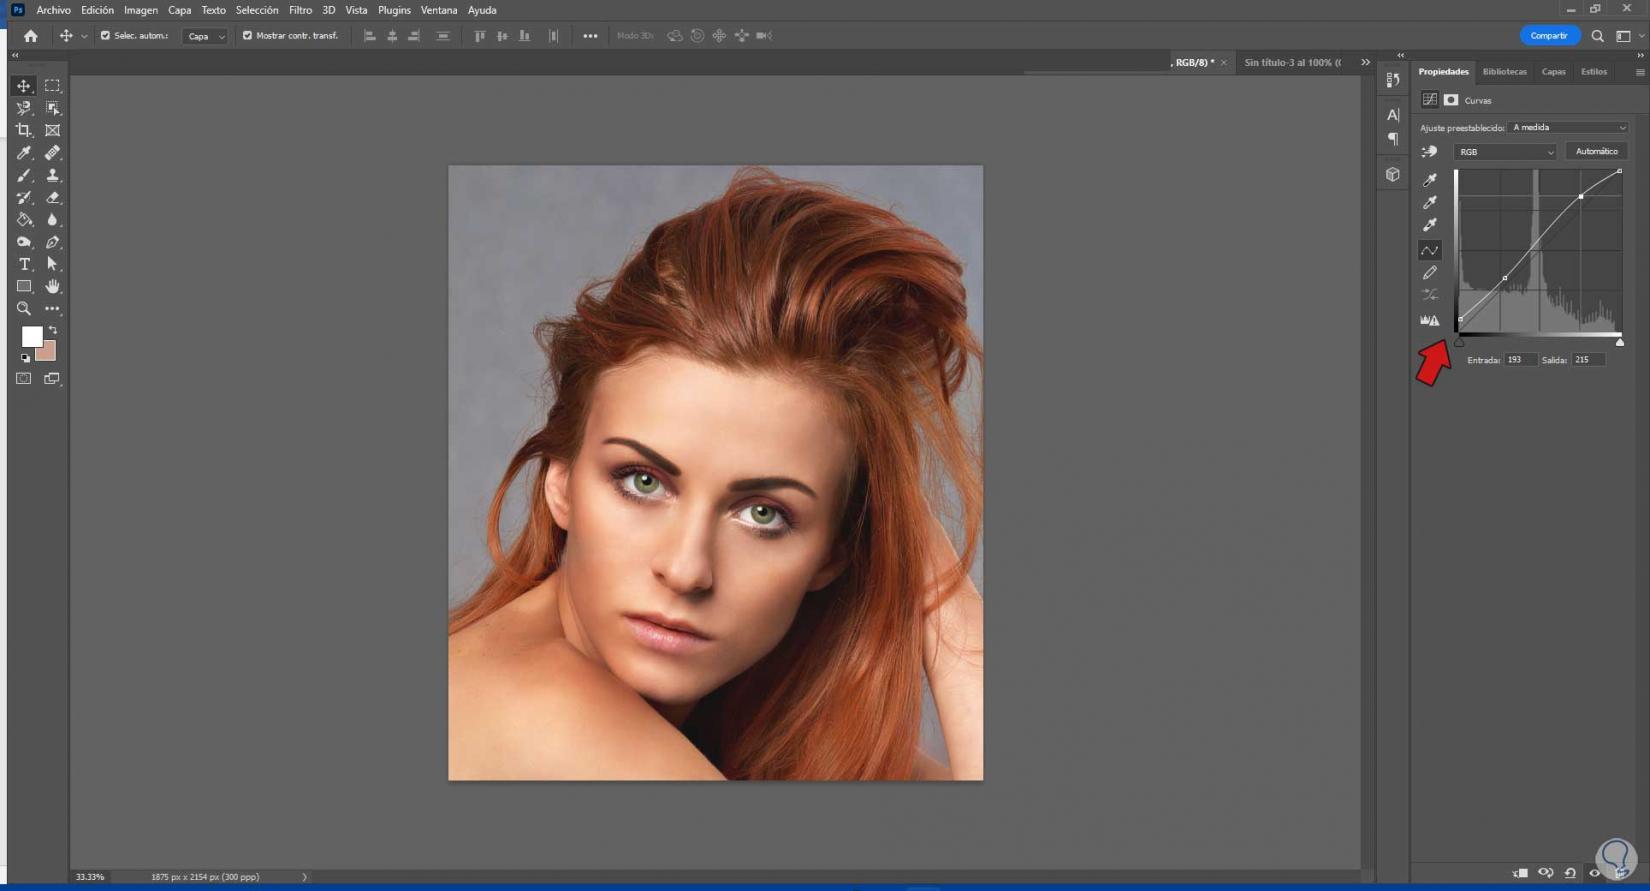This screenshot has height=891, width=1650.
Task: Select the Zoom tool in the toolbox
Action: pyautogui.click(x=24, y=309)
